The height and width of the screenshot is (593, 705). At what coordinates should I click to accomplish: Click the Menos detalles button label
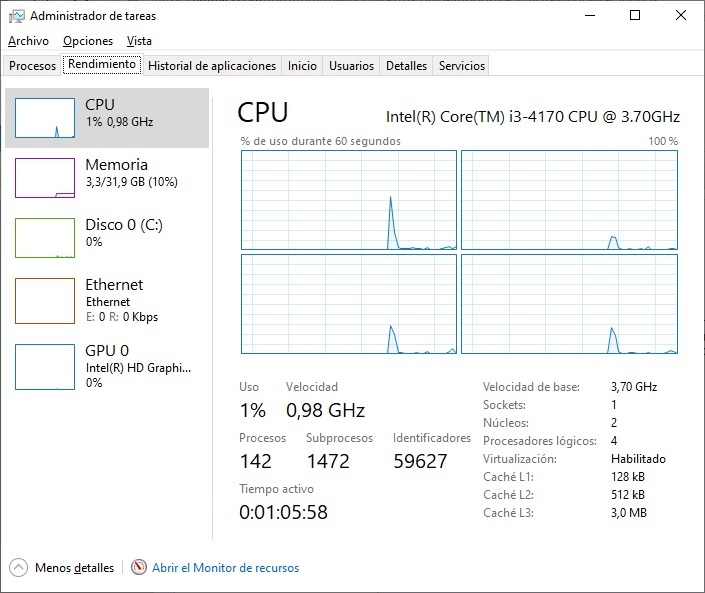[x=74, y=568]
